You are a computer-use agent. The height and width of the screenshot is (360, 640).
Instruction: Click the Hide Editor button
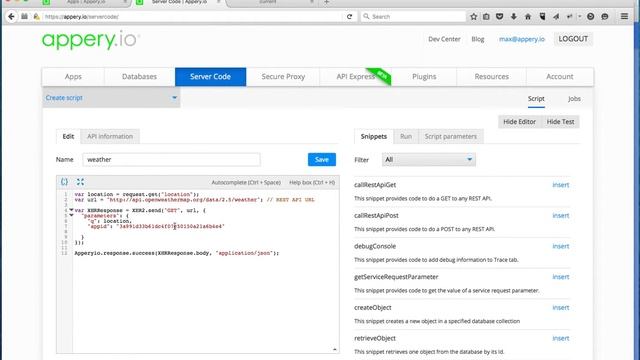pos(519,122)
